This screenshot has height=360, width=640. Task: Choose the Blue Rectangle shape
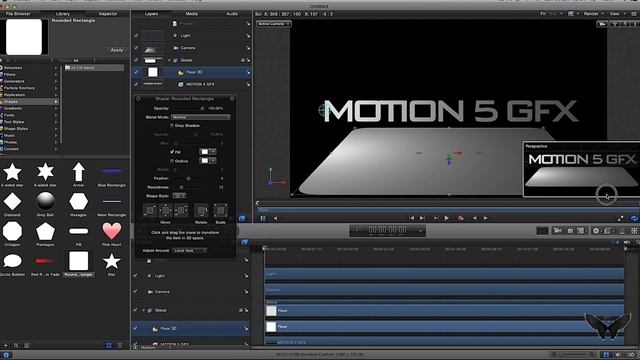coord(111,171)
